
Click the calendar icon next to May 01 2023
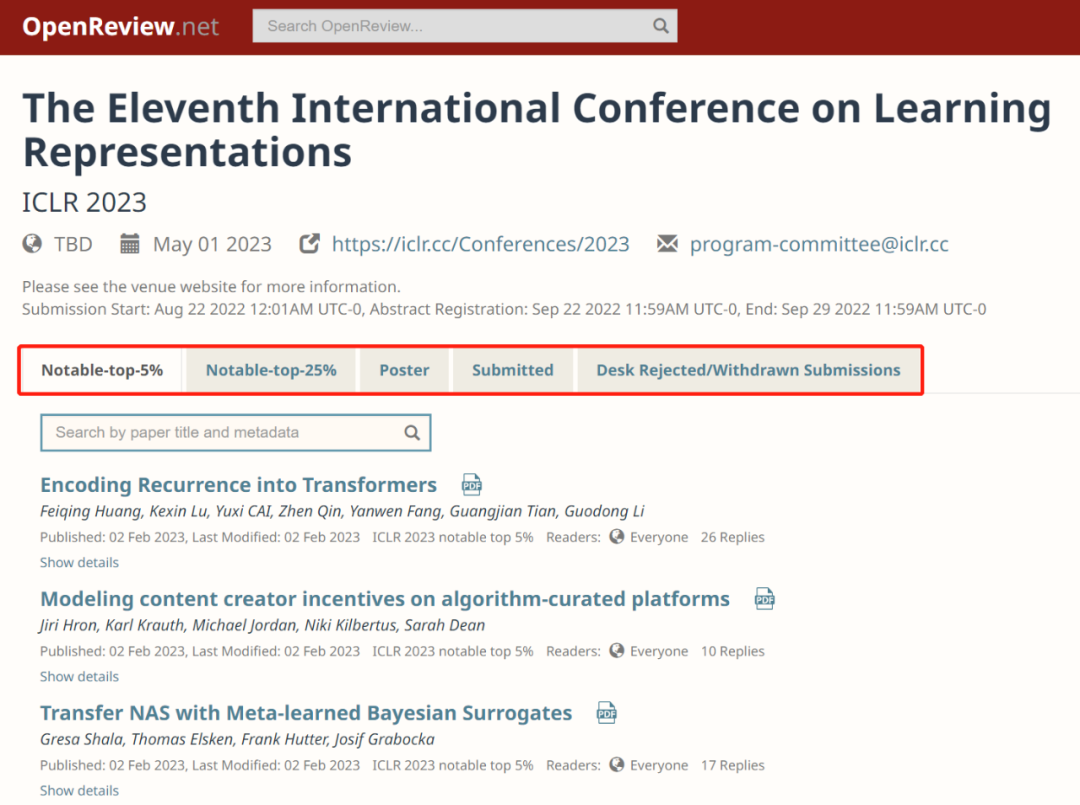point(129,243)
